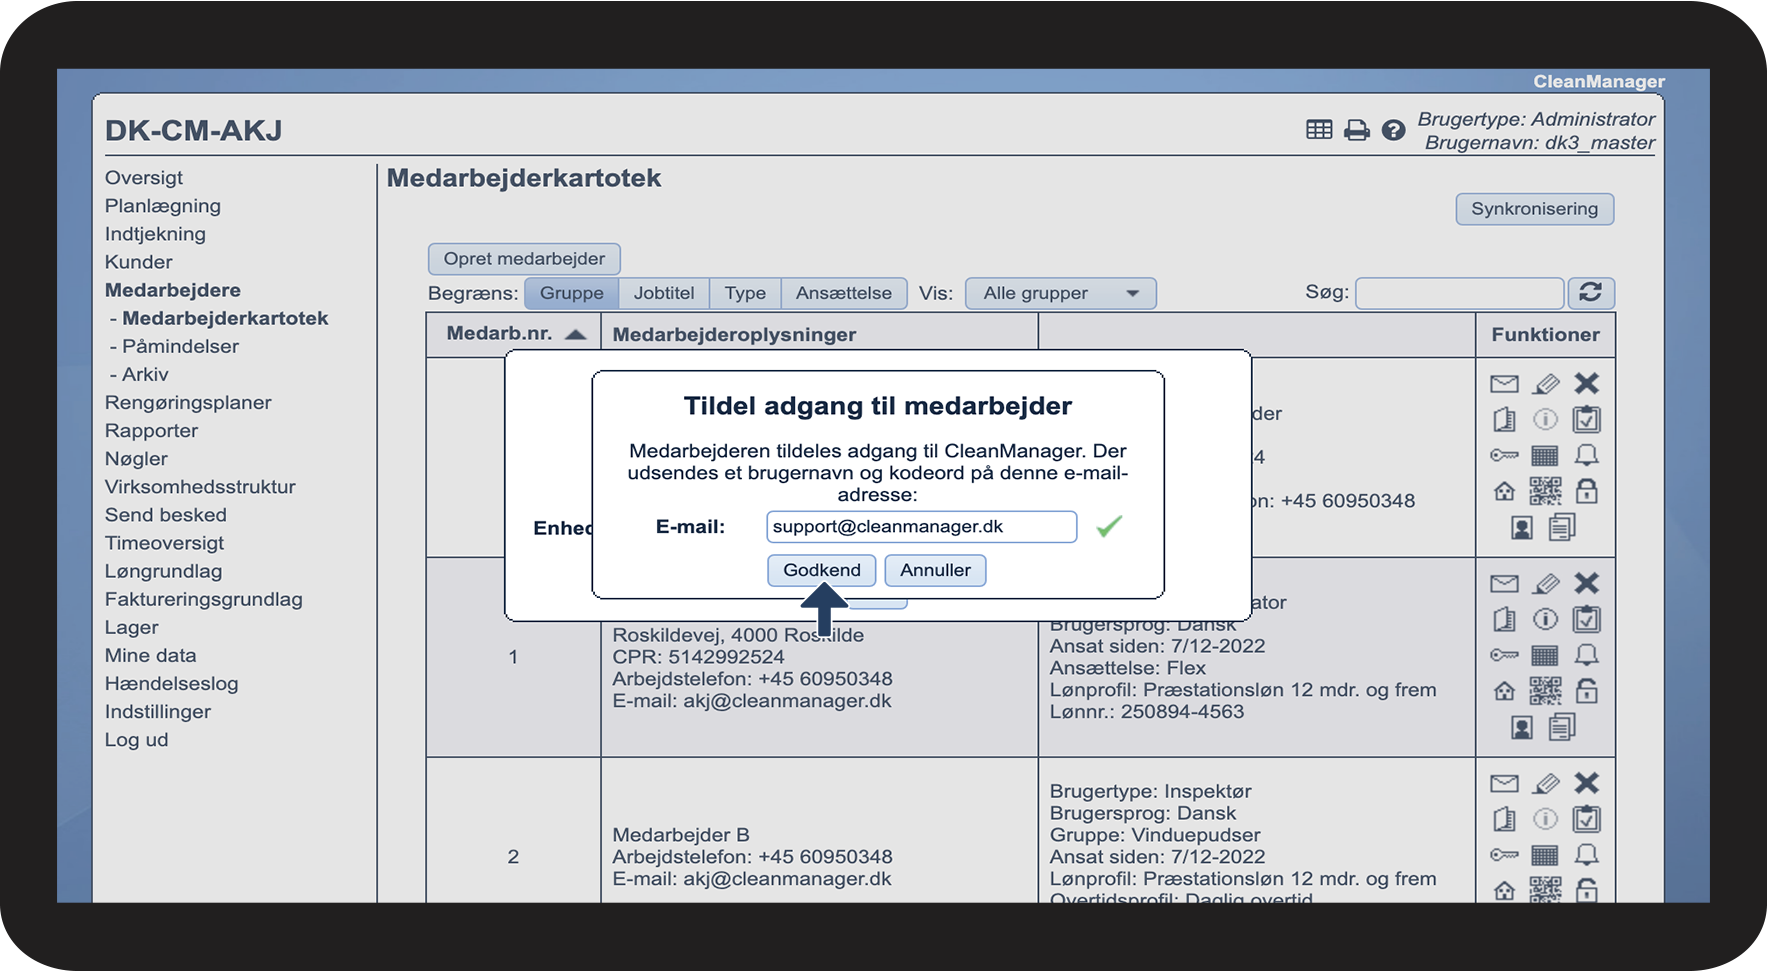Open Lønprofil-related Løngrundlag menu item
The width and height of the screenshot is (1767, 971).
coord(164,571)
